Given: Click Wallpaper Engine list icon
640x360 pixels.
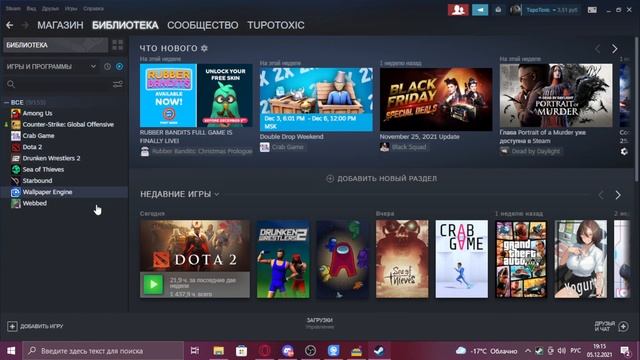Looking at the screenshot, I should pyautogui.click(x=16, y=192).
